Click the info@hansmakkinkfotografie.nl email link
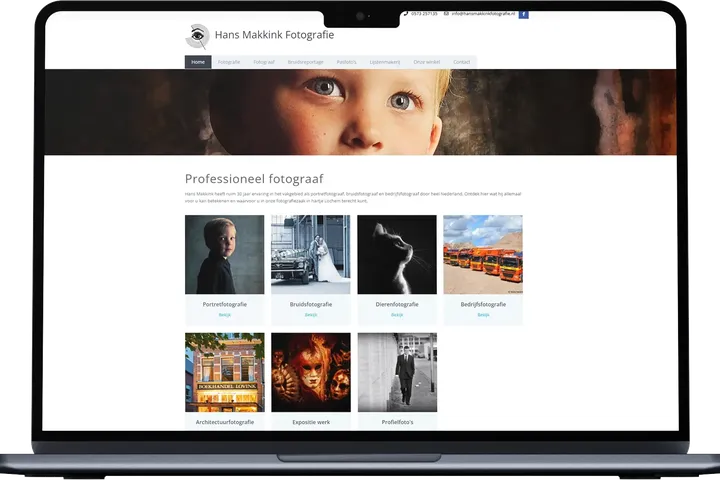The height and width of the screenshot is (480, 720). pos(483,14)
